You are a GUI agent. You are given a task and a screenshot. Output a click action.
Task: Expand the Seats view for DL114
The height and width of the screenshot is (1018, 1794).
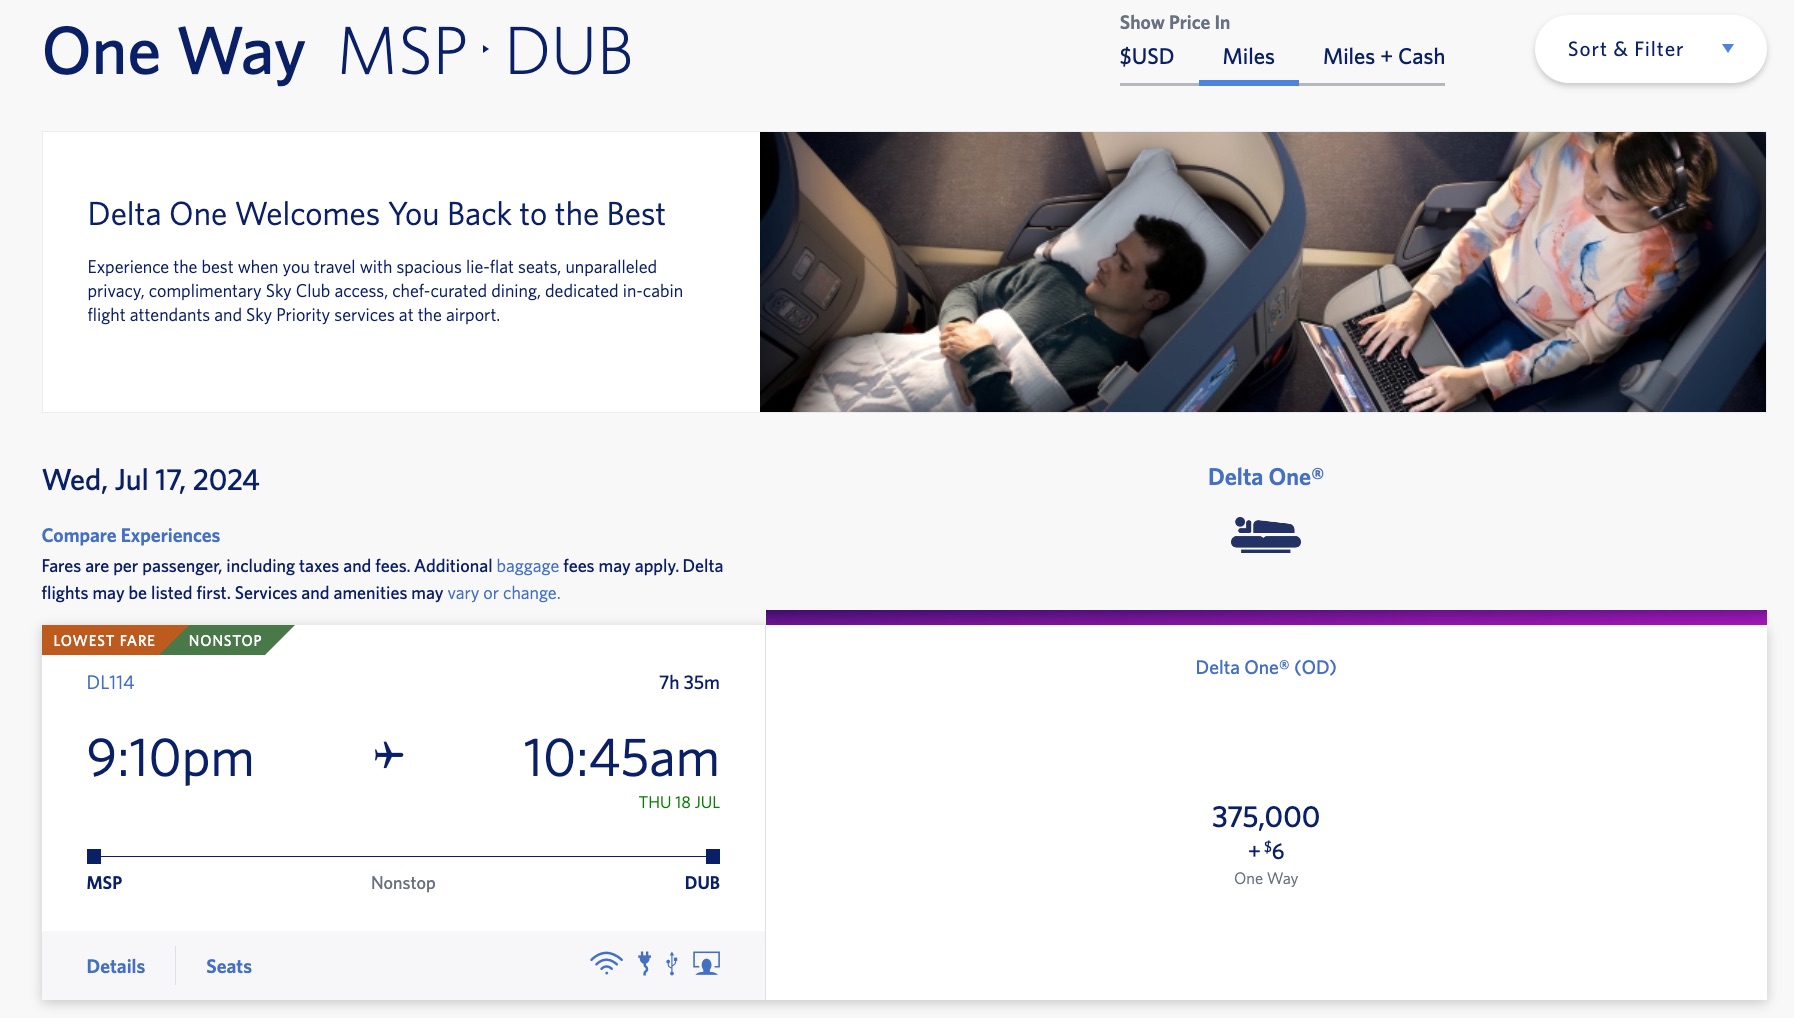(228, 966)
